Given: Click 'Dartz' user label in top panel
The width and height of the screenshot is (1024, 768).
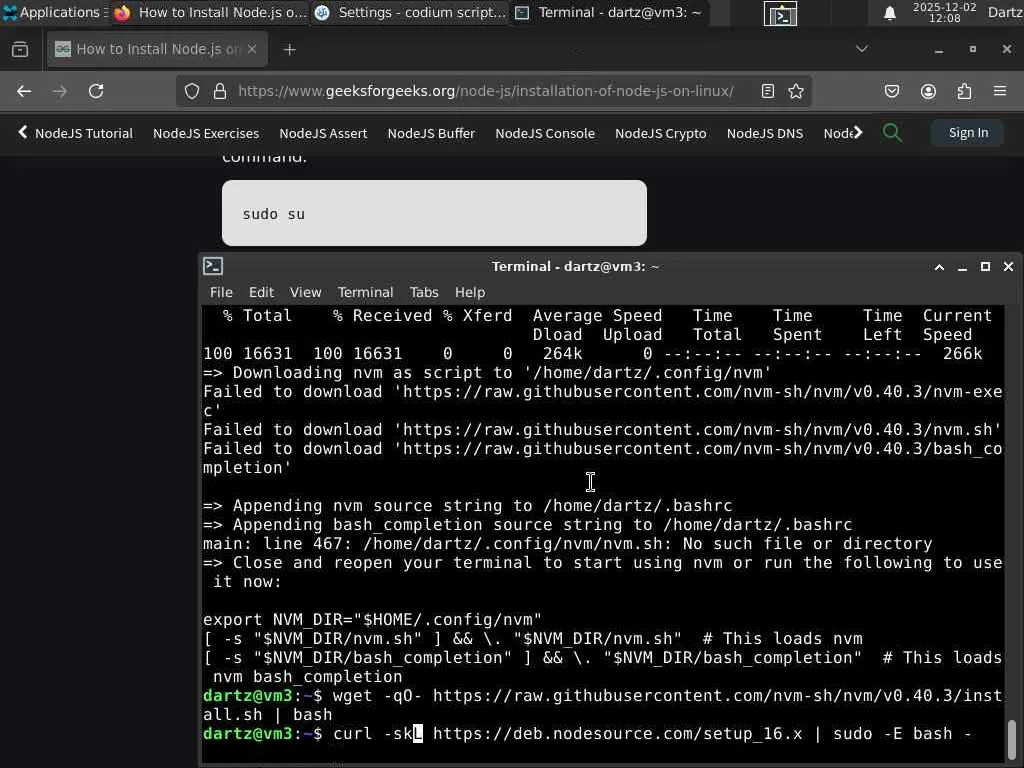Looking at the screenshot, I should pos(1005,12).
